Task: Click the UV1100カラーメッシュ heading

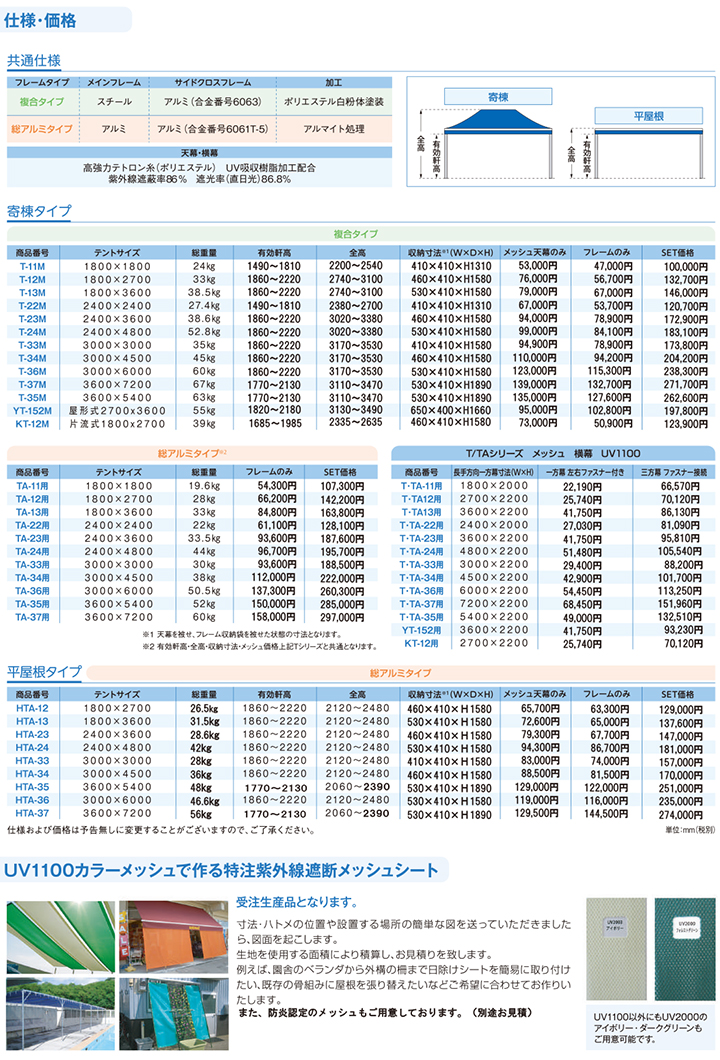Action: (222, 871)
